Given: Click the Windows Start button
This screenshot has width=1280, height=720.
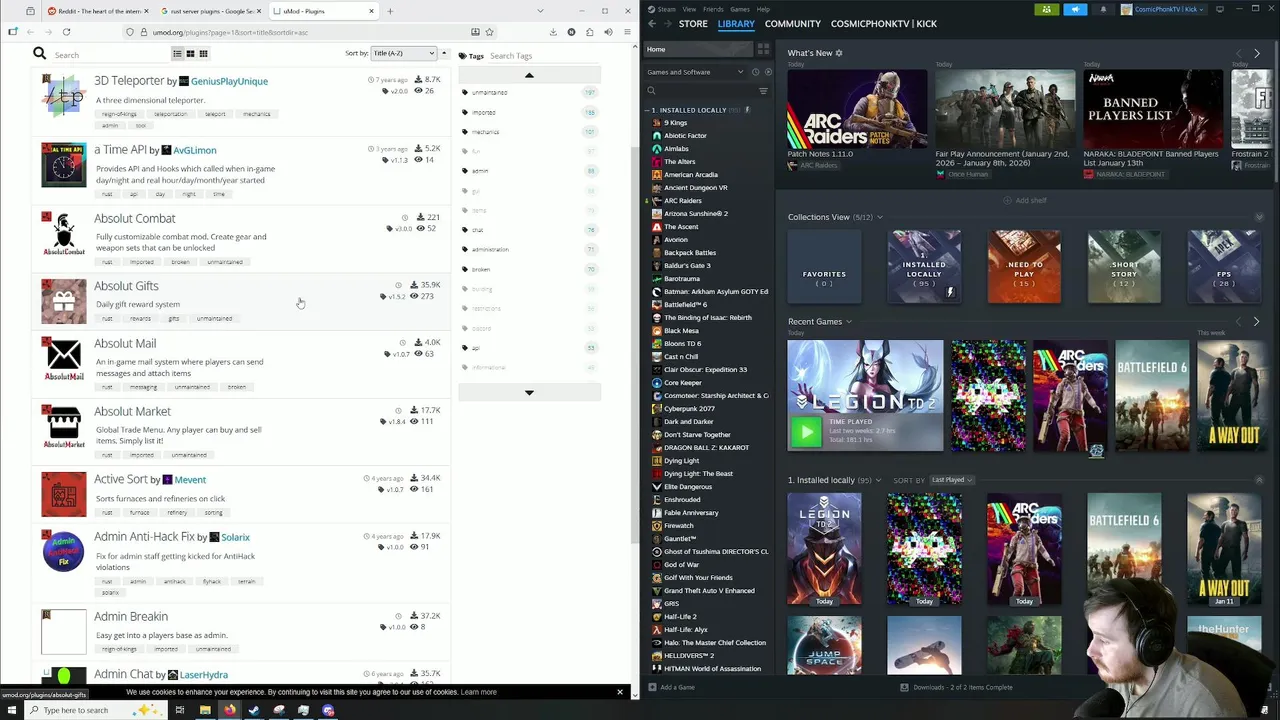Looking at the screenshot, I should 11,710.
